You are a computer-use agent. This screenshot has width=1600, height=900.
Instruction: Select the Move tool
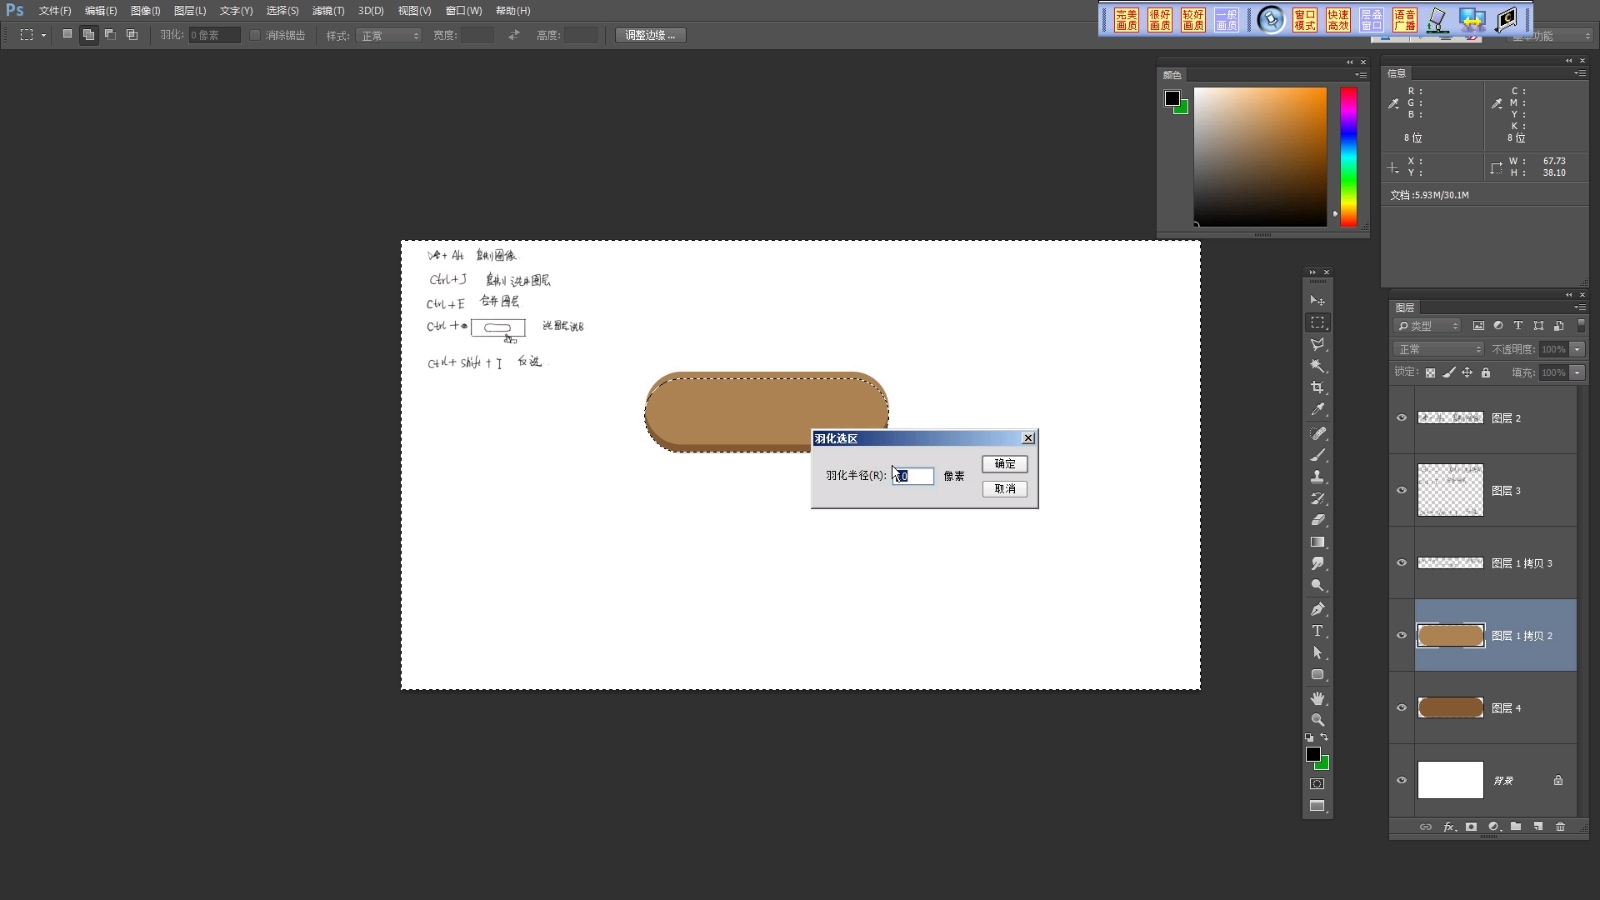pyautogui.click(x=1317, y=300)
